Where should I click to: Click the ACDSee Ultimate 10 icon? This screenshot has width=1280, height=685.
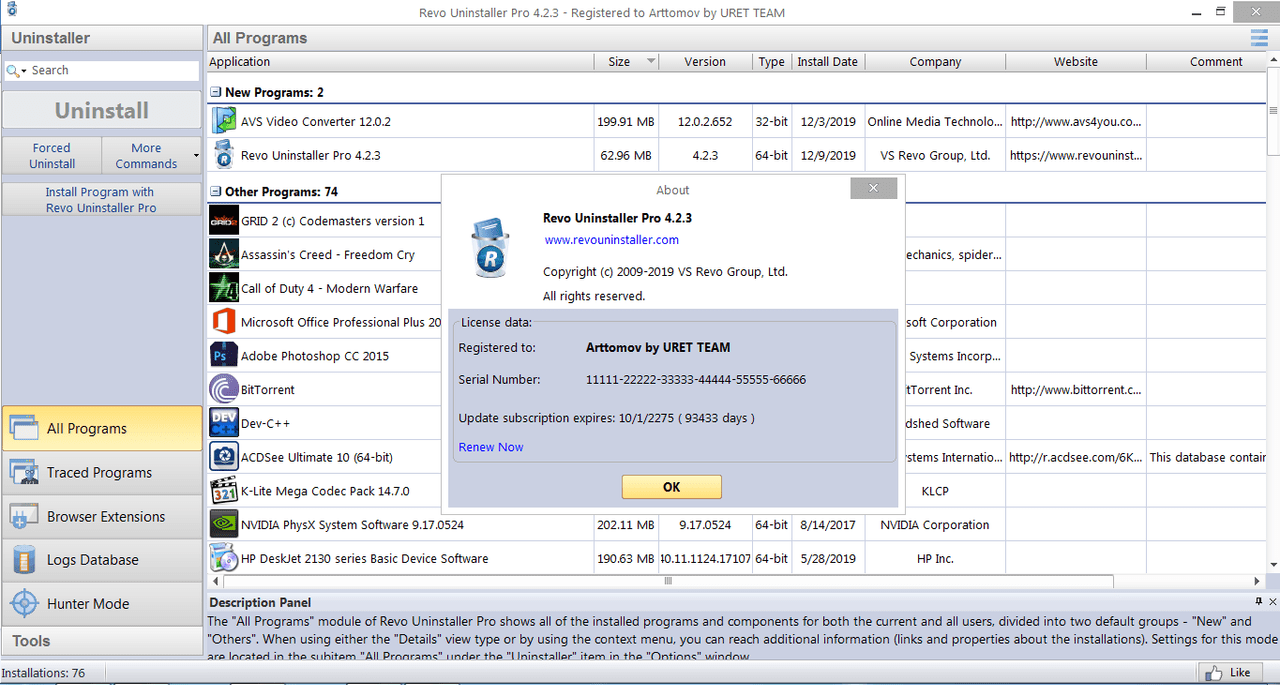223,457
